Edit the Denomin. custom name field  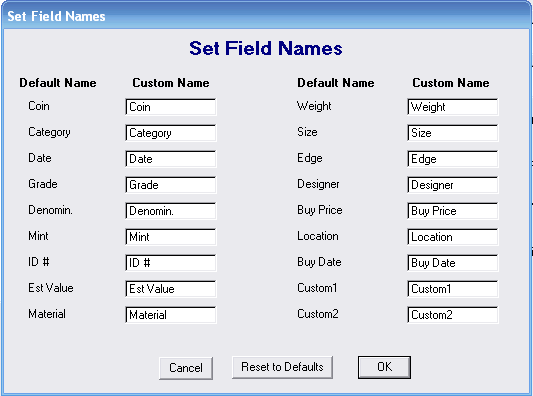(171, 211)
